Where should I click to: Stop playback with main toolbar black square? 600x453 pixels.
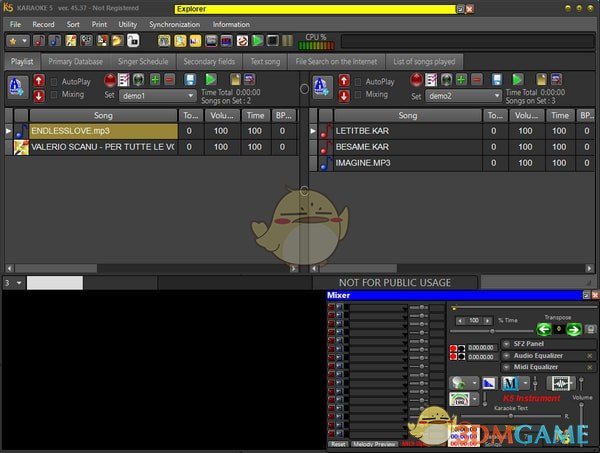point(273,41)
